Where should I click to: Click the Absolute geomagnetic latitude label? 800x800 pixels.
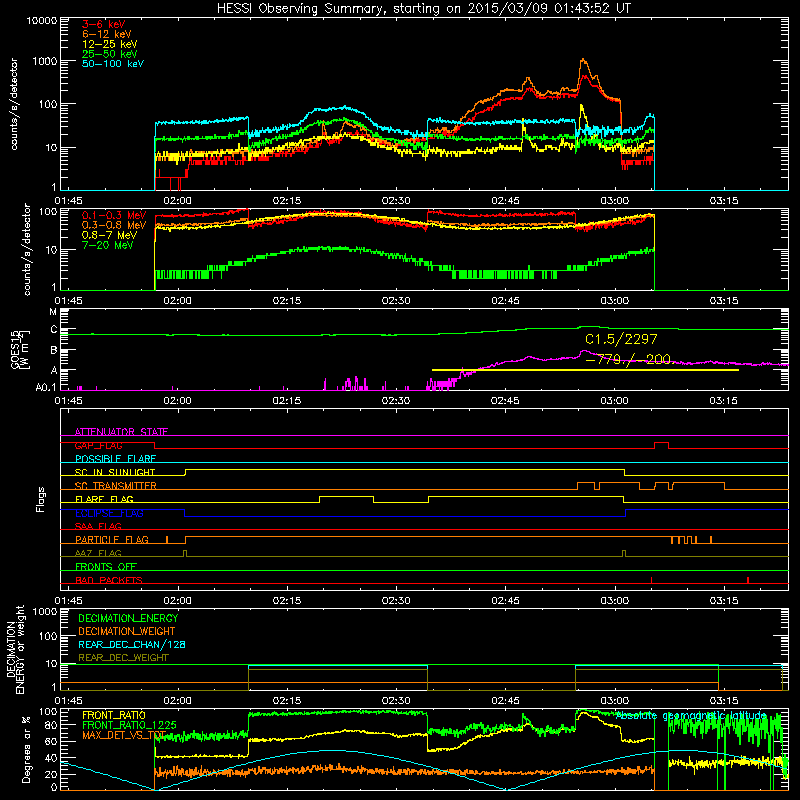691,716
